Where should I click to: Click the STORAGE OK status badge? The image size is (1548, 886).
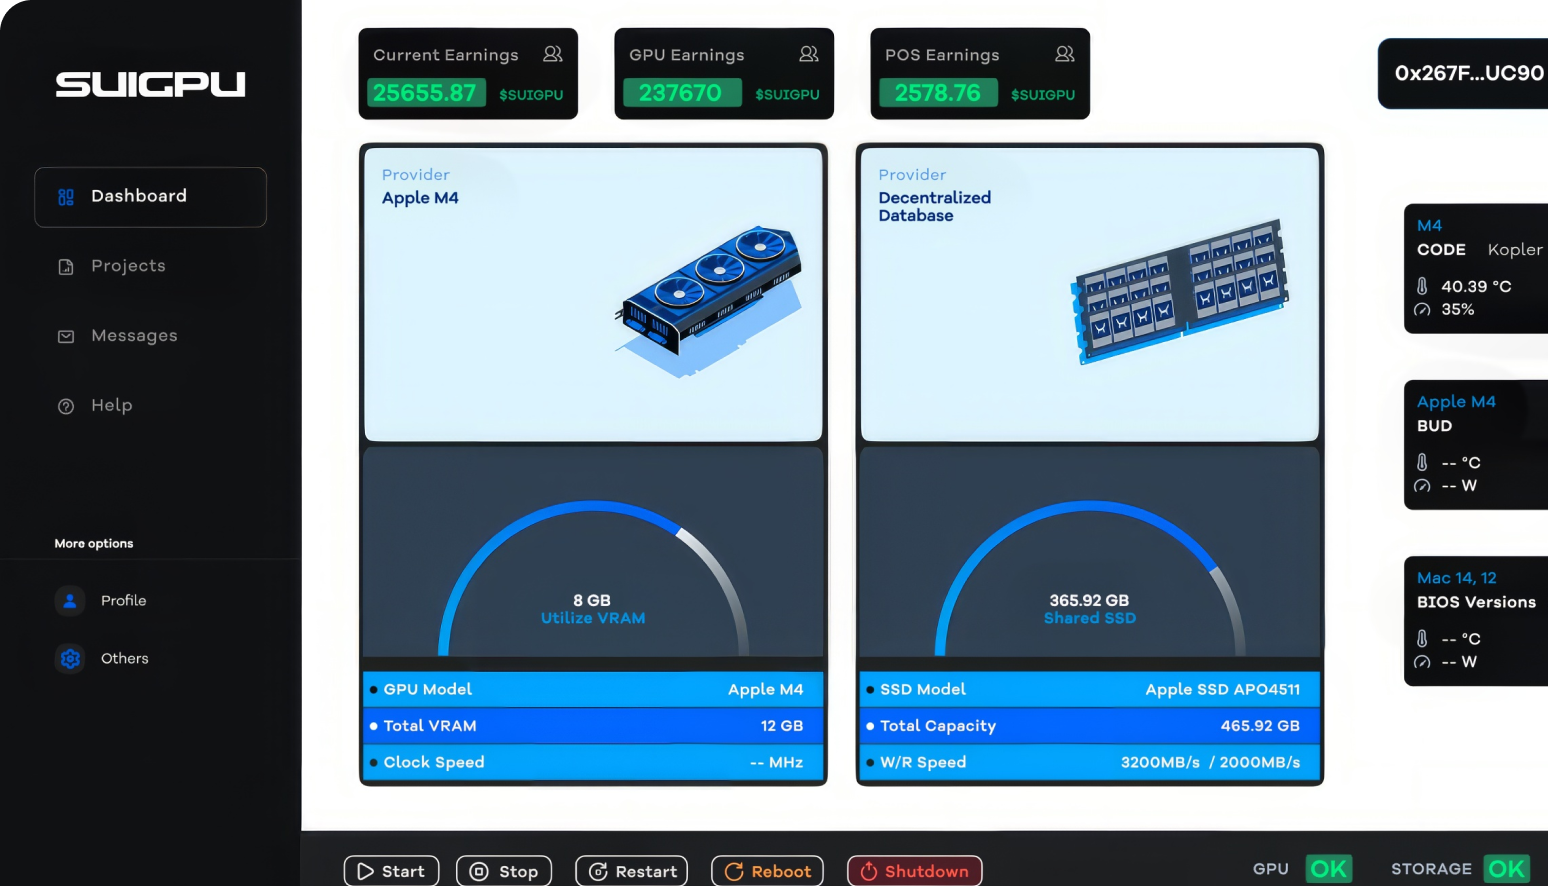1507,869
